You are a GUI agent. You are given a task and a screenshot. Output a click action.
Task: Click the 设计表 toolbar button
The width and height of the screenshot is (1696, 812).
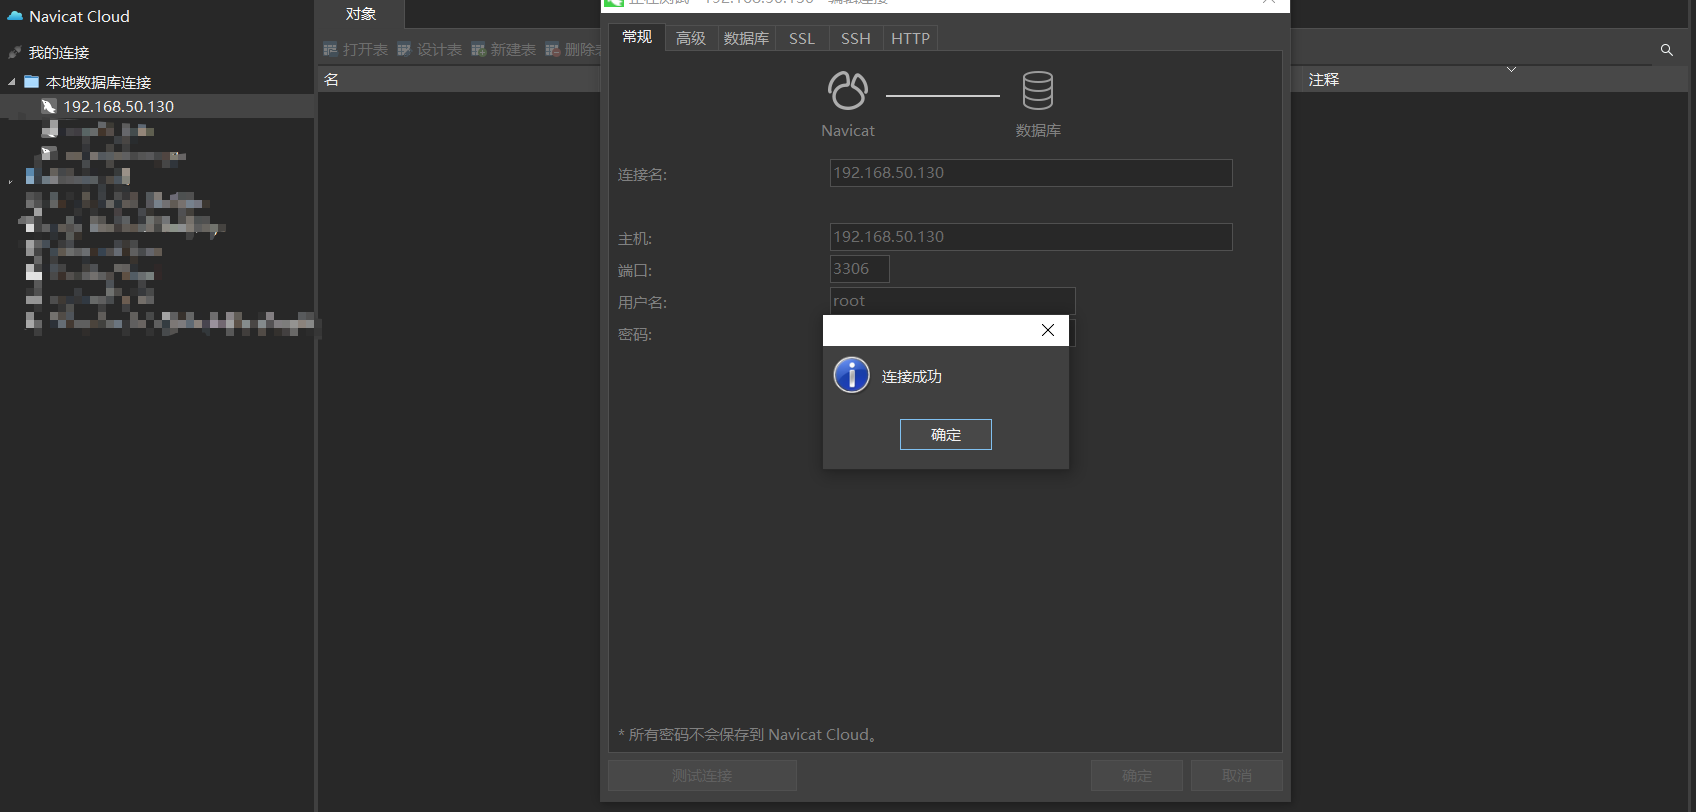coord(430,49)
